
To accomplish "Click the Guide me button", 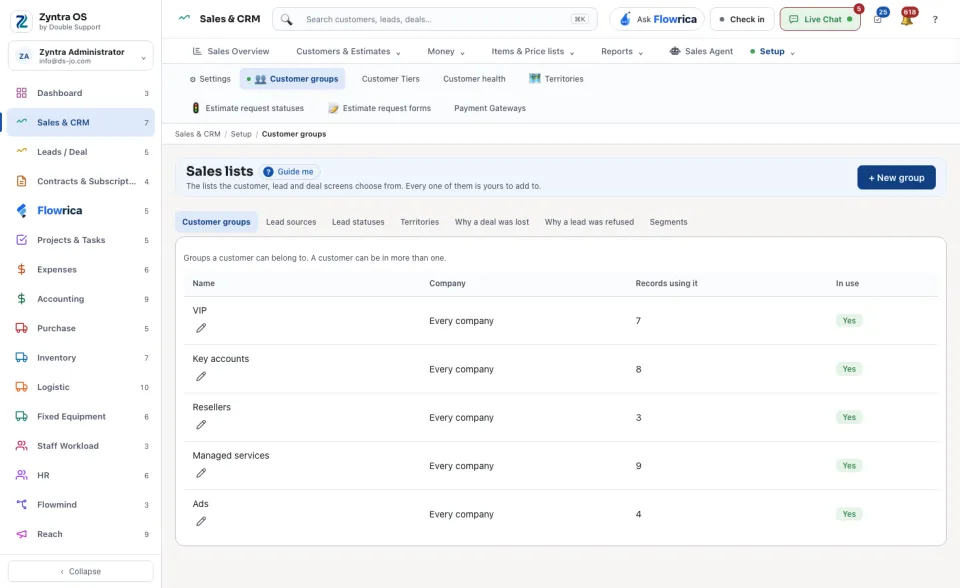I will click(x=289, y=172).
